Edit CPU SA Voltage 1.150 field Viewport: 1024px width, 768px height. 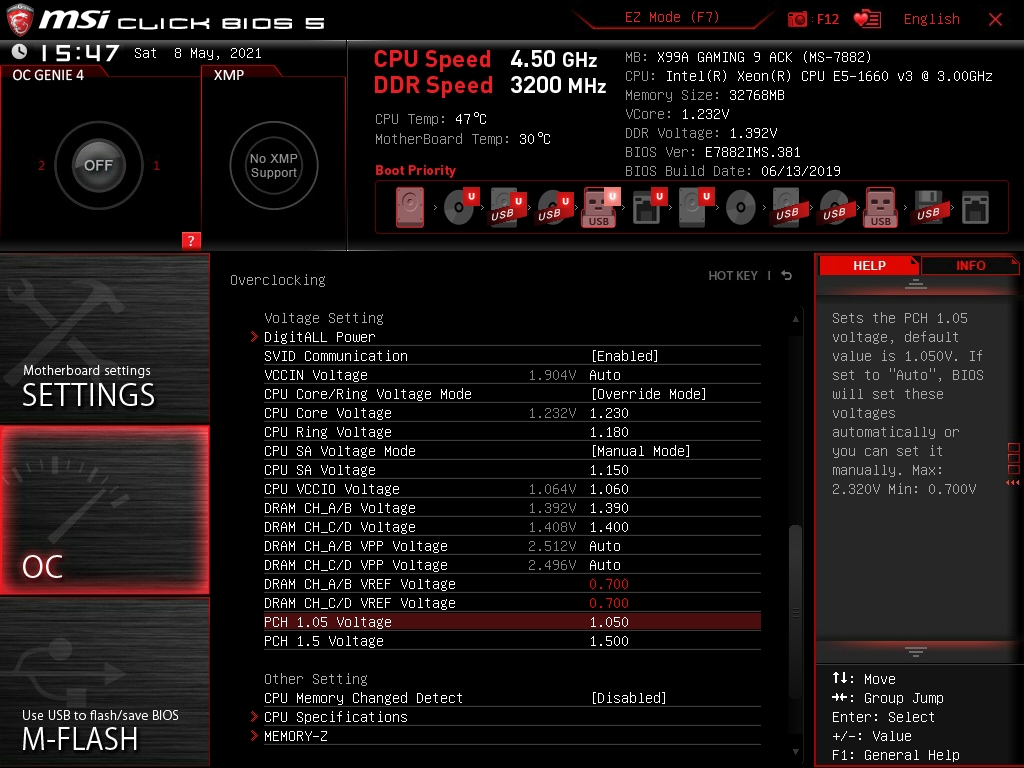609,470
